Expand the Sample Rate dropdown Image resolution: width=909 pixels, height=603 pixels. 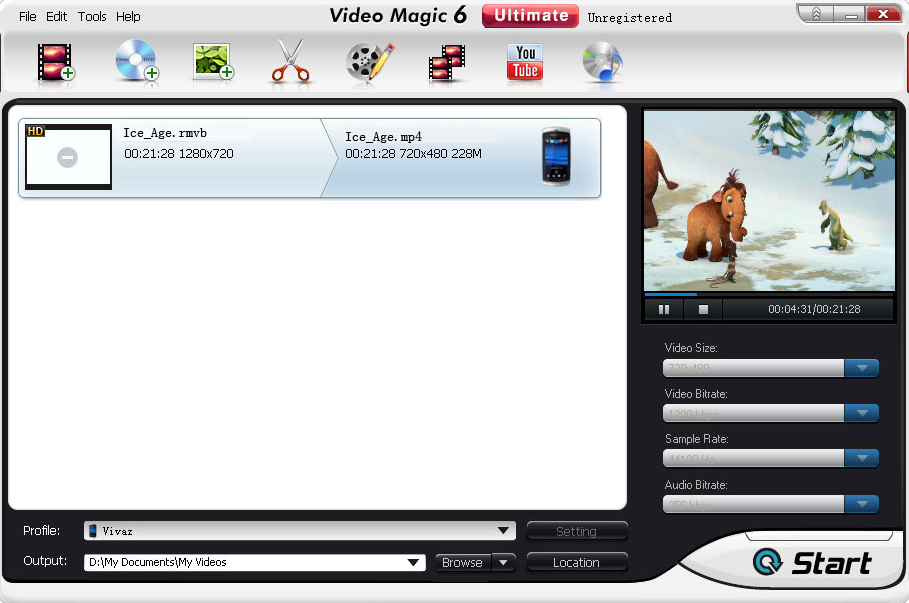(x=861, y=459)
